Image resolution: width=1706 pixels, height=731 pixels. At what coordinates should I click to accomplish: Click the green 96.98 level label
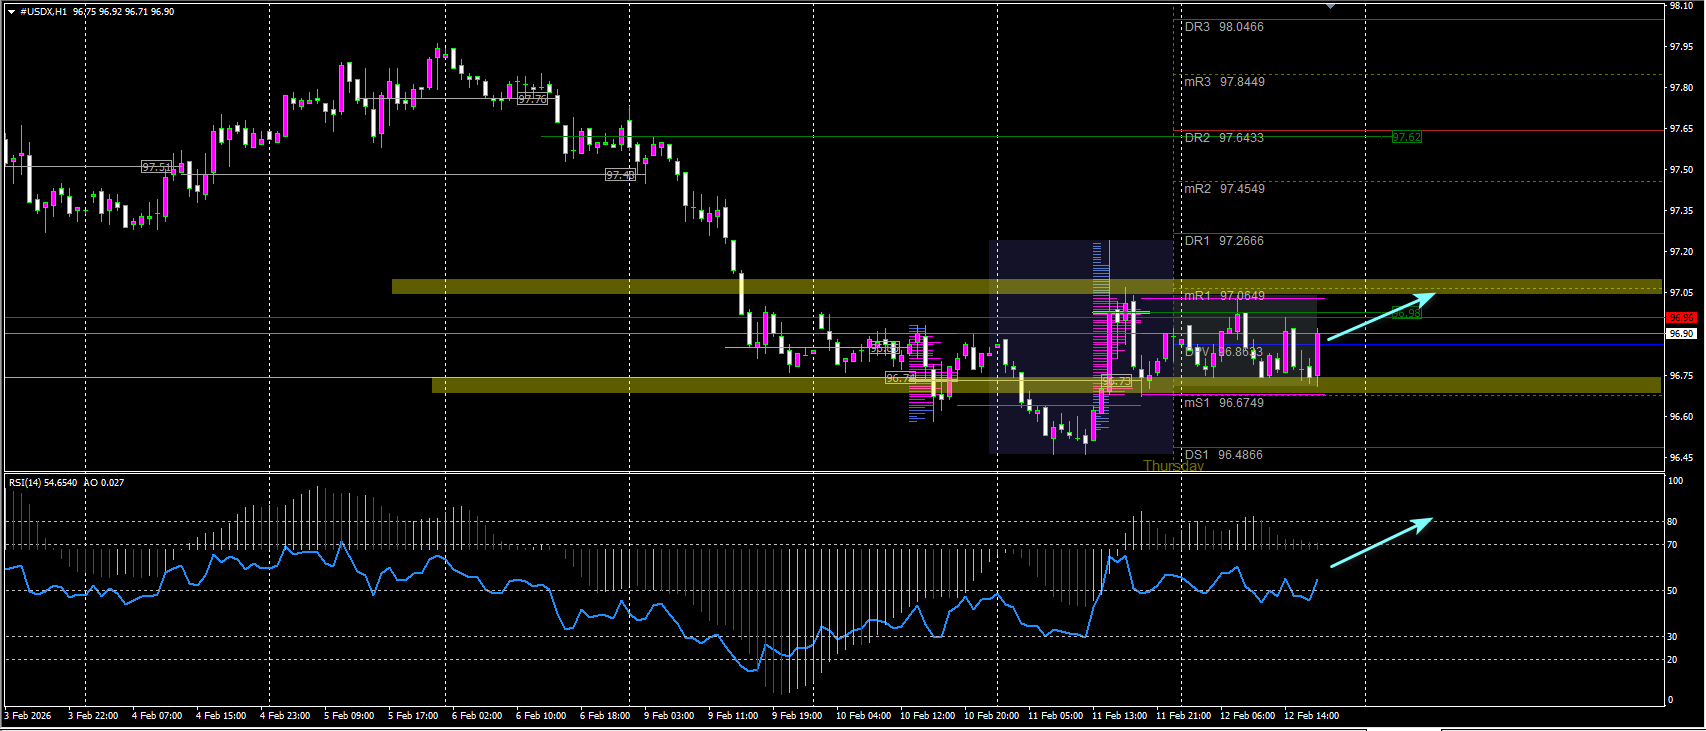coord(1406,313)
